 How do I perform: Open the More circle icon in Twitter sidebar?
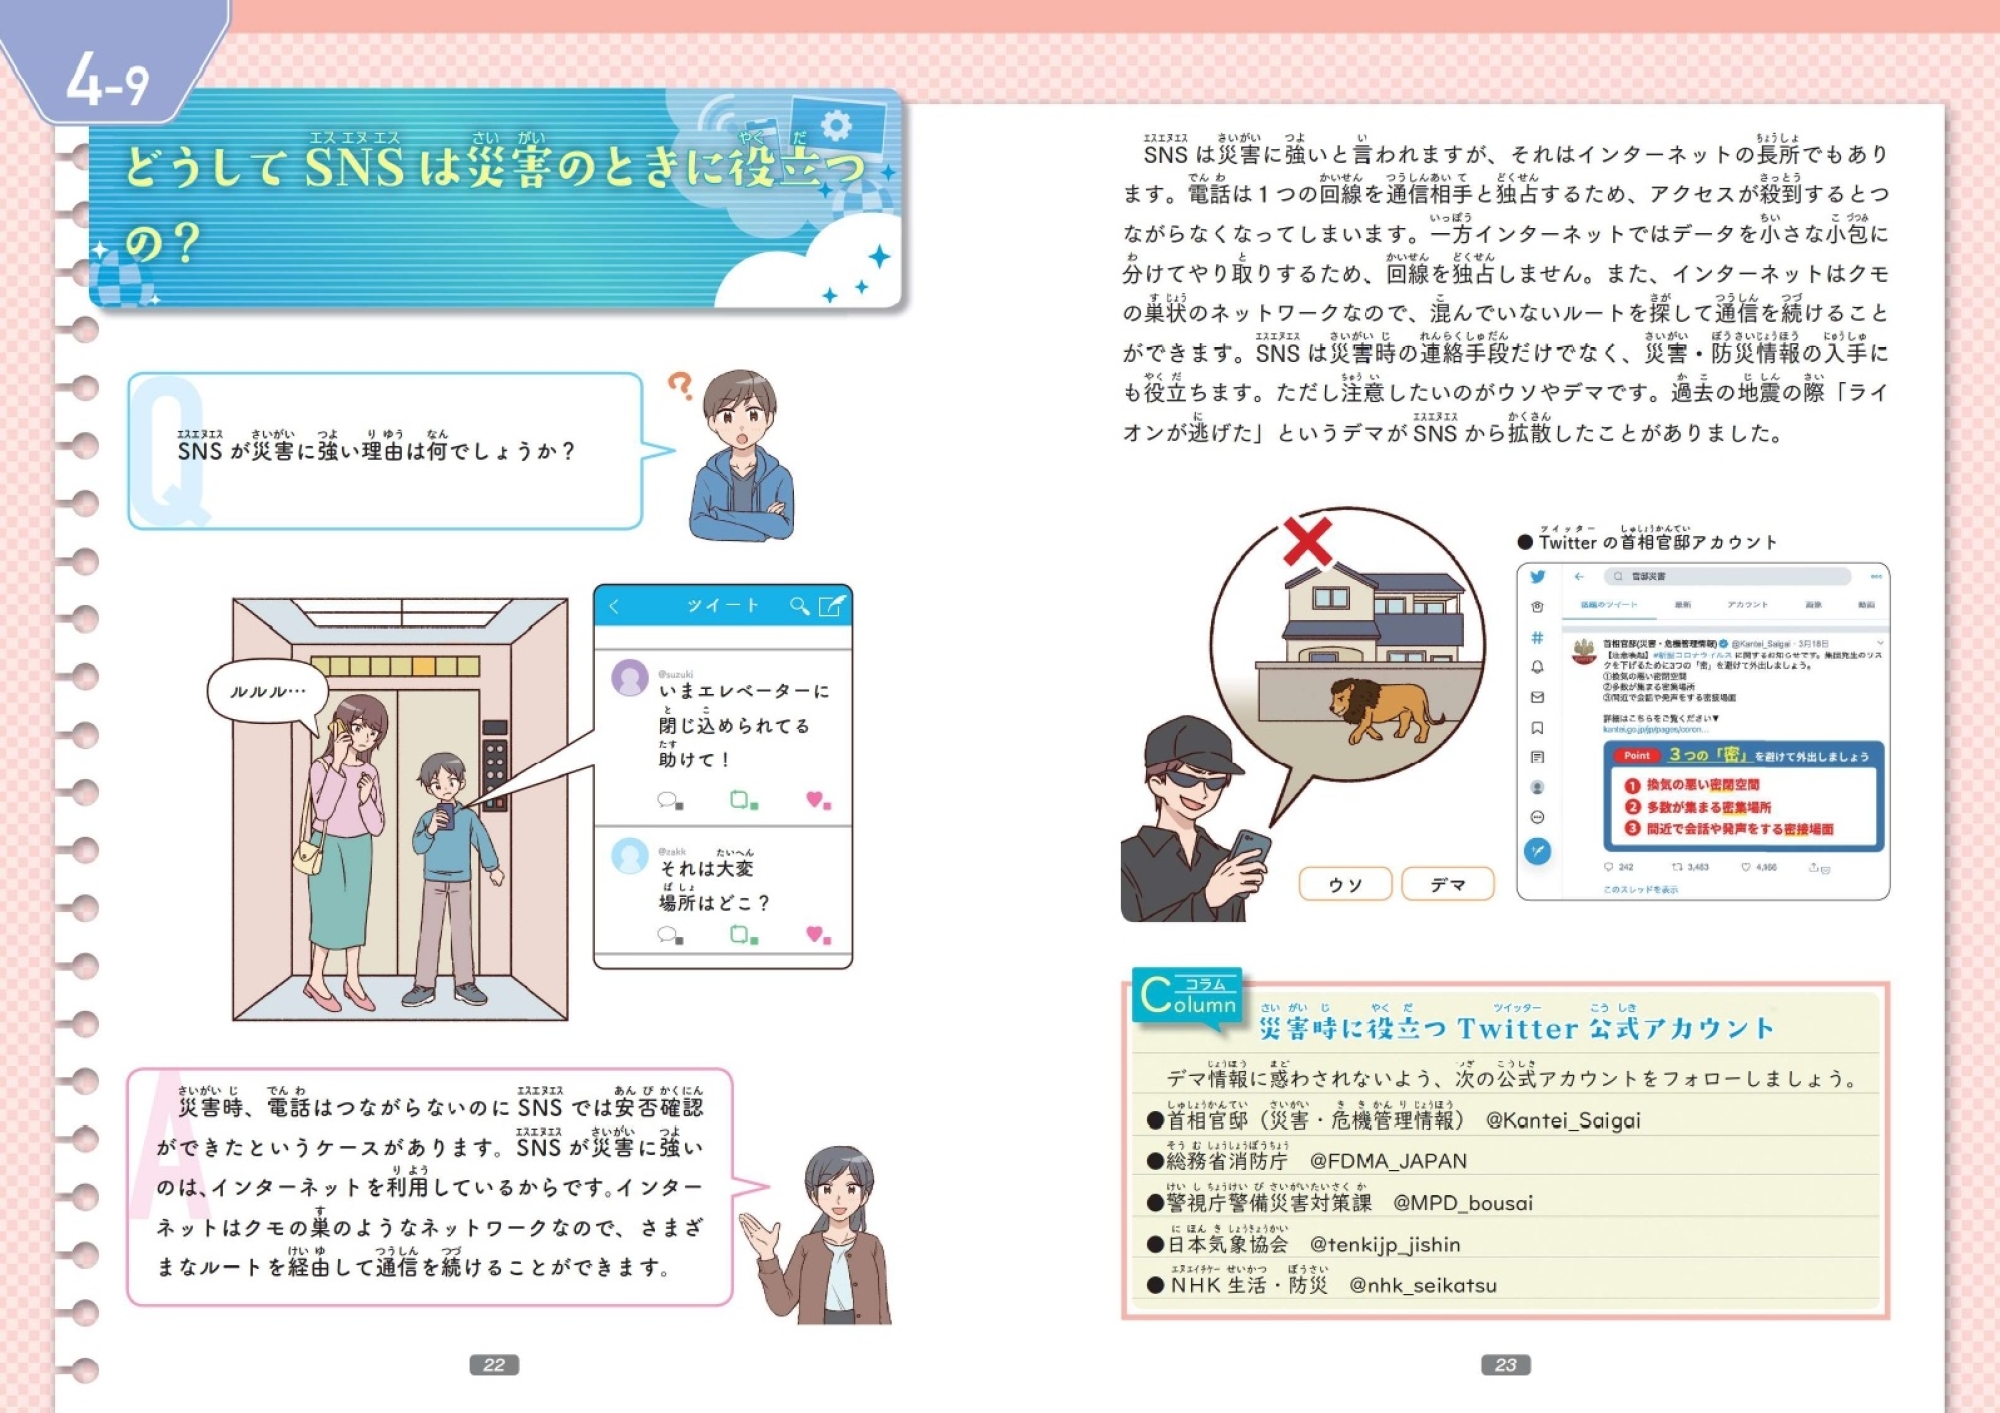(1537, 817)
